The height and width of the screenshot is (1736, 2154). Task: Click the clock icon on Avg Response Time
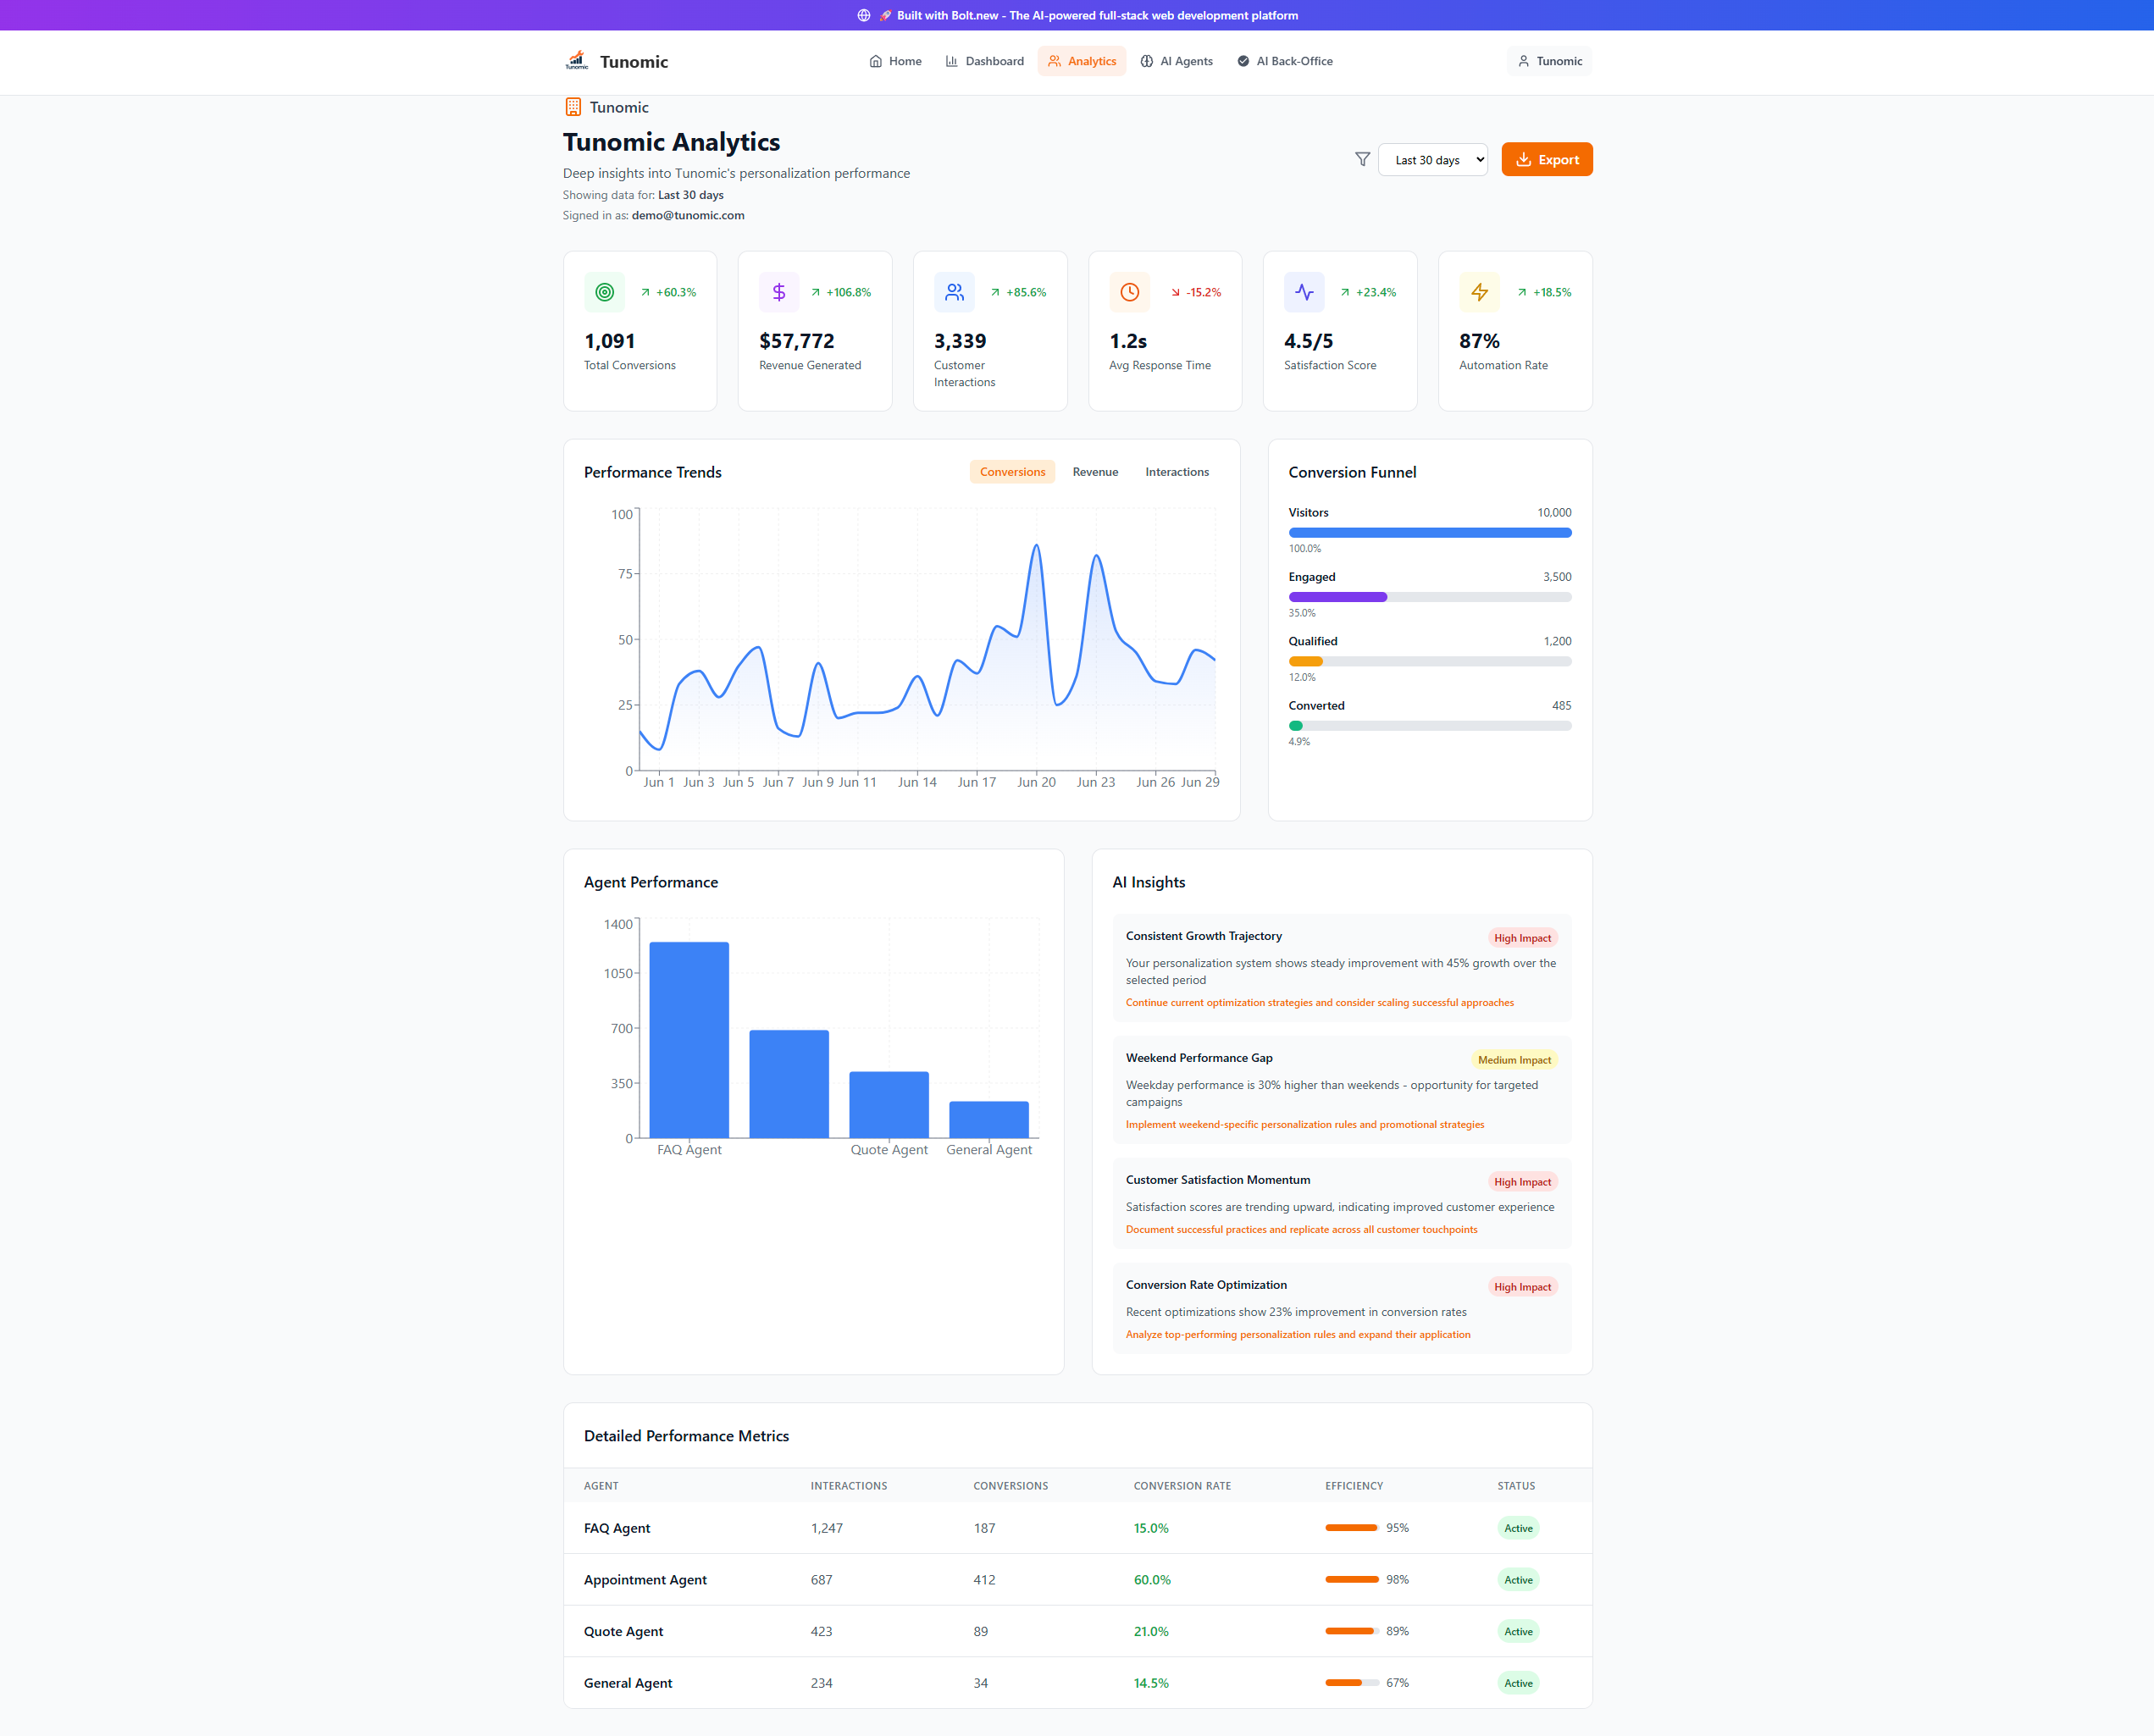pyautogui.click(x=1129, y=292)
